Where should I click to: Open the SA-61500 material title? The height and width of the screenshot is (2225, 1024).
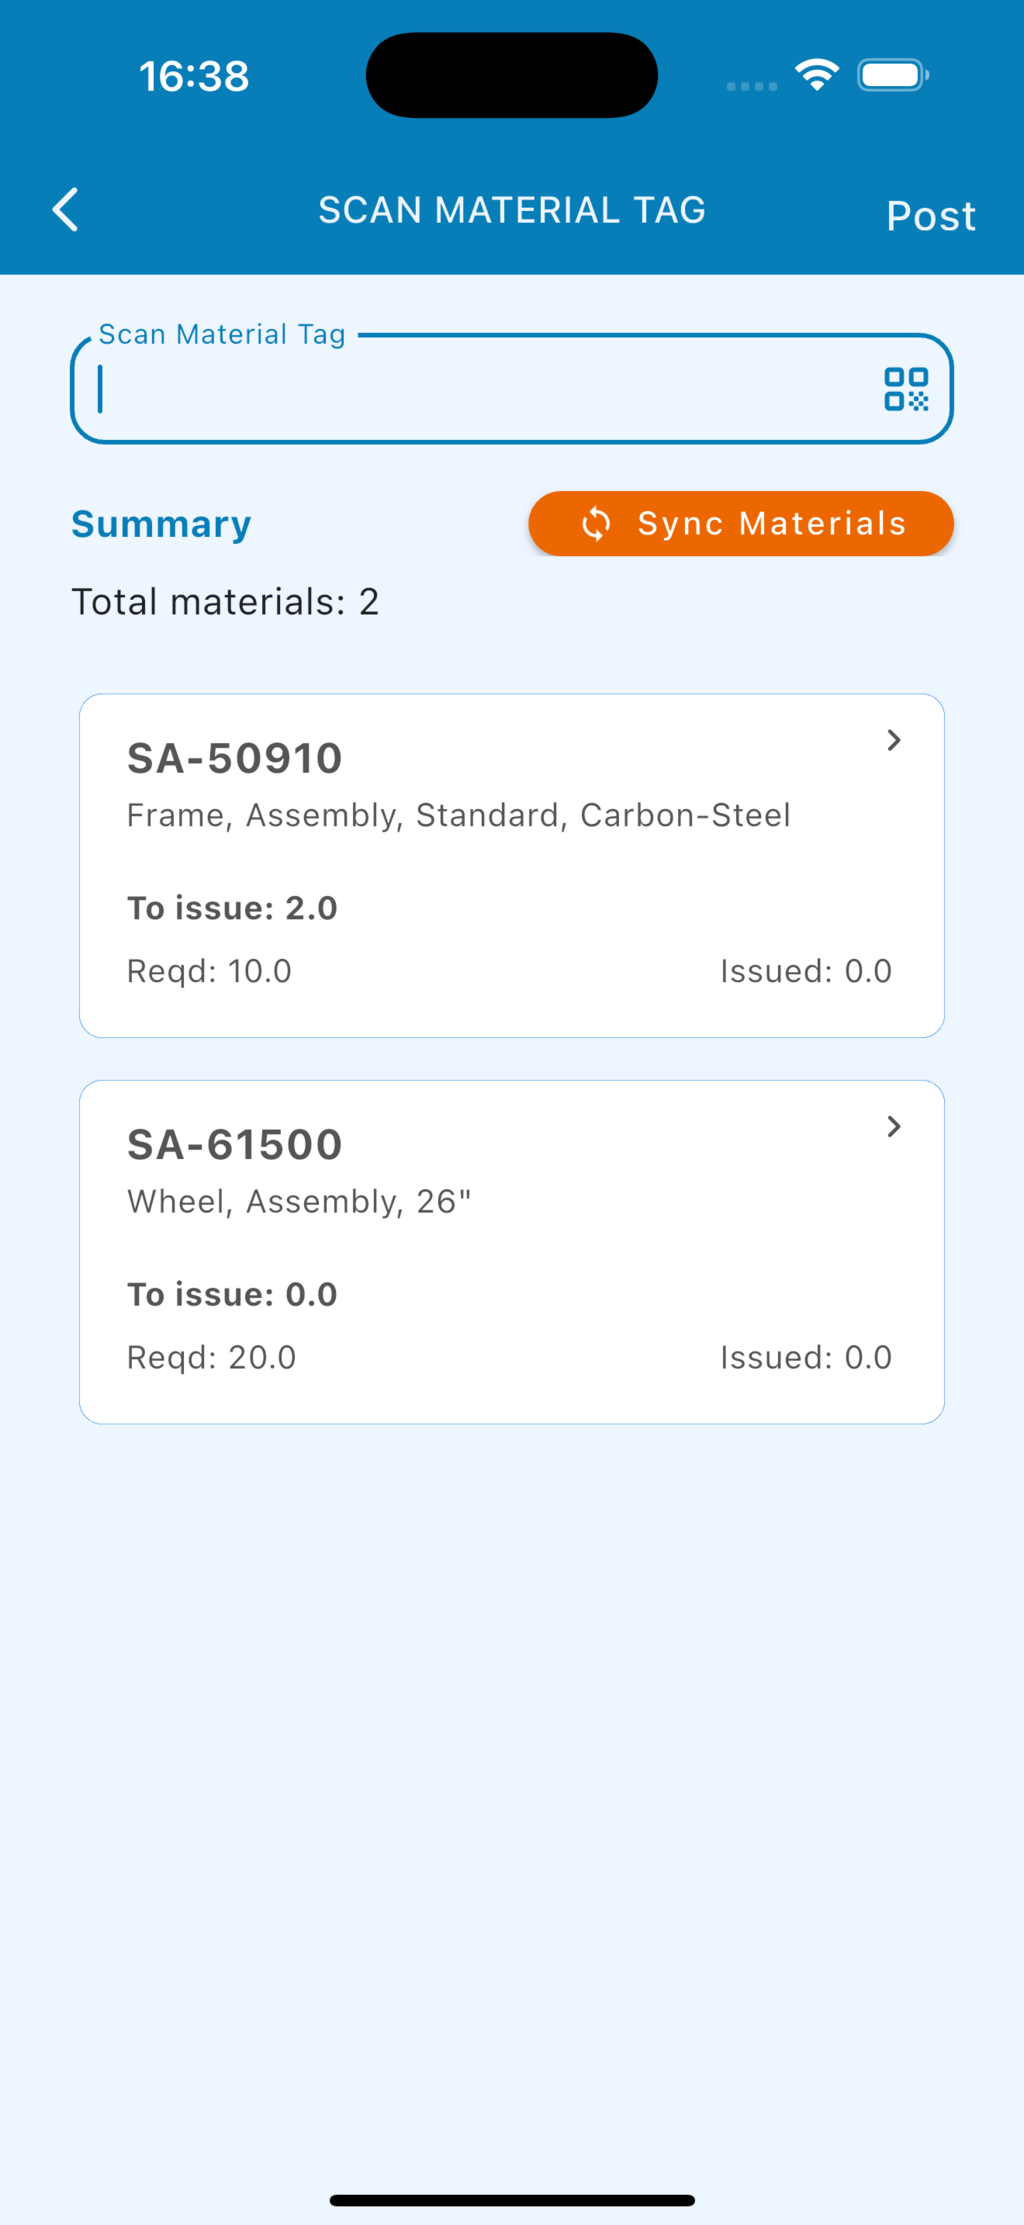point(235,1145)
